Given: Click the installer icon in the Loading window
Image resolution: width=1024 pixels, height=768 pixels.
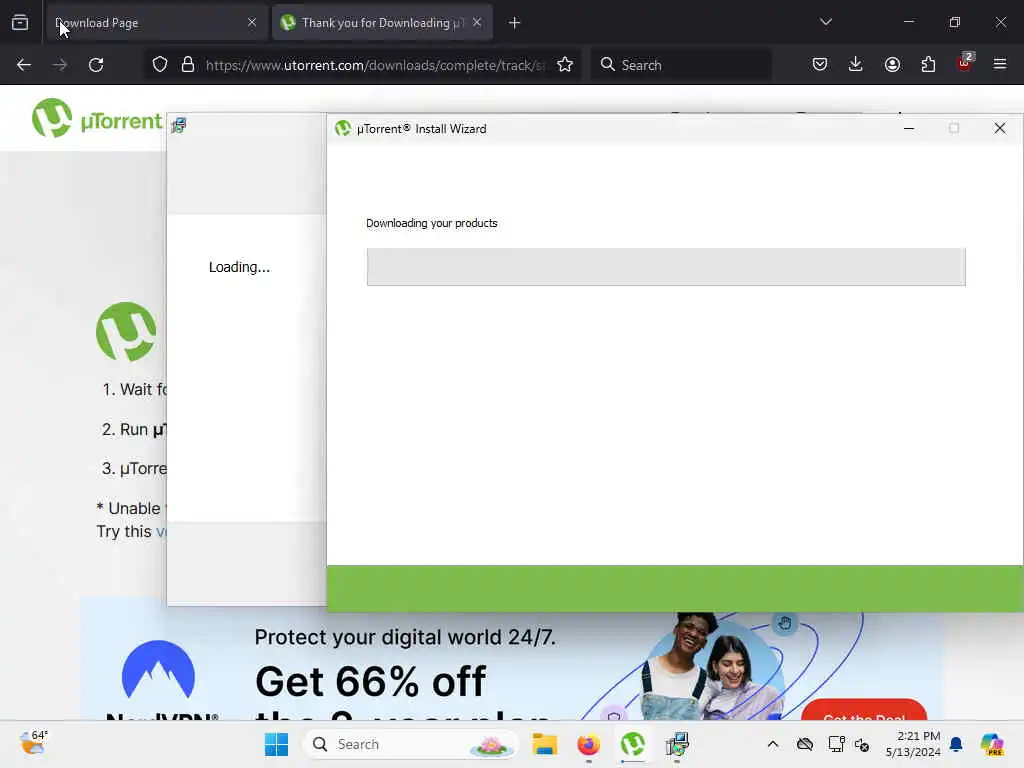Looking at the screenshot, I should tap(179, 125).
